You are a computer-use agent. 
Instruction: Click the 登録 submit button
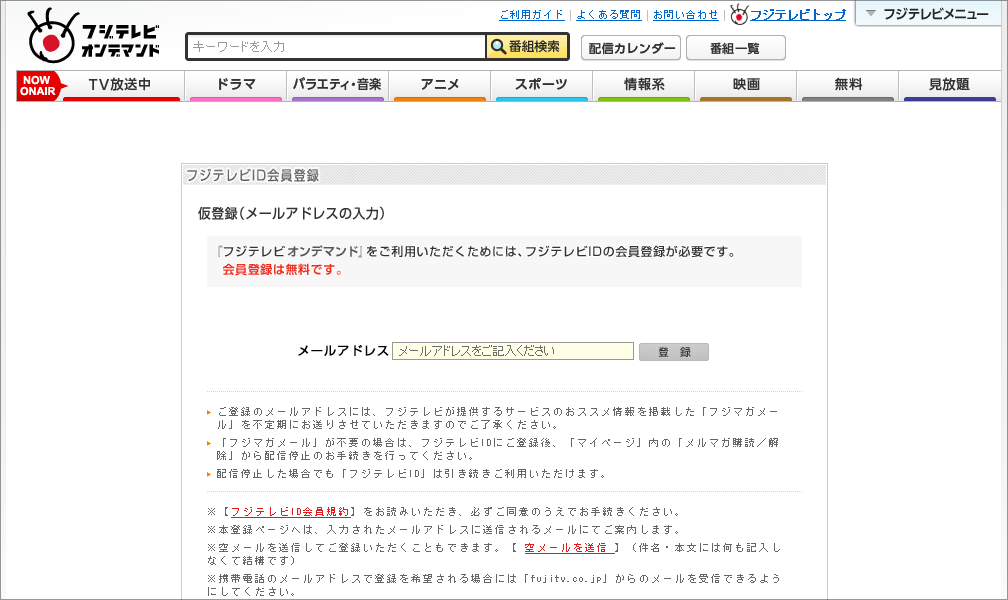pos(674,352)
